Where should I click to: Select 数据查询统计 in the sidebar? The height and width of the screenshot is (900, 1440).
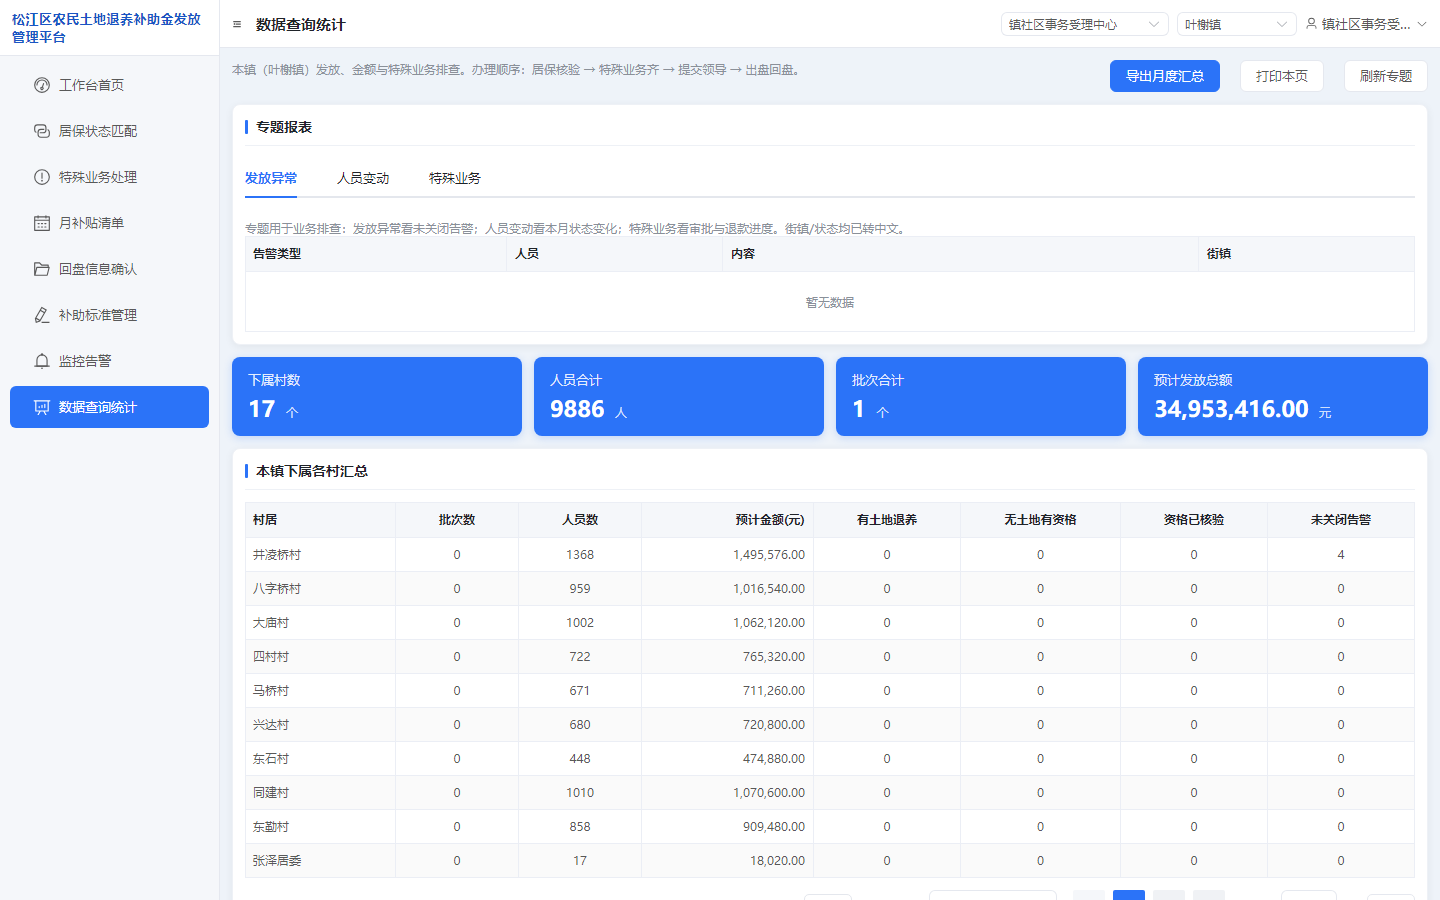[x=109, y=407]
